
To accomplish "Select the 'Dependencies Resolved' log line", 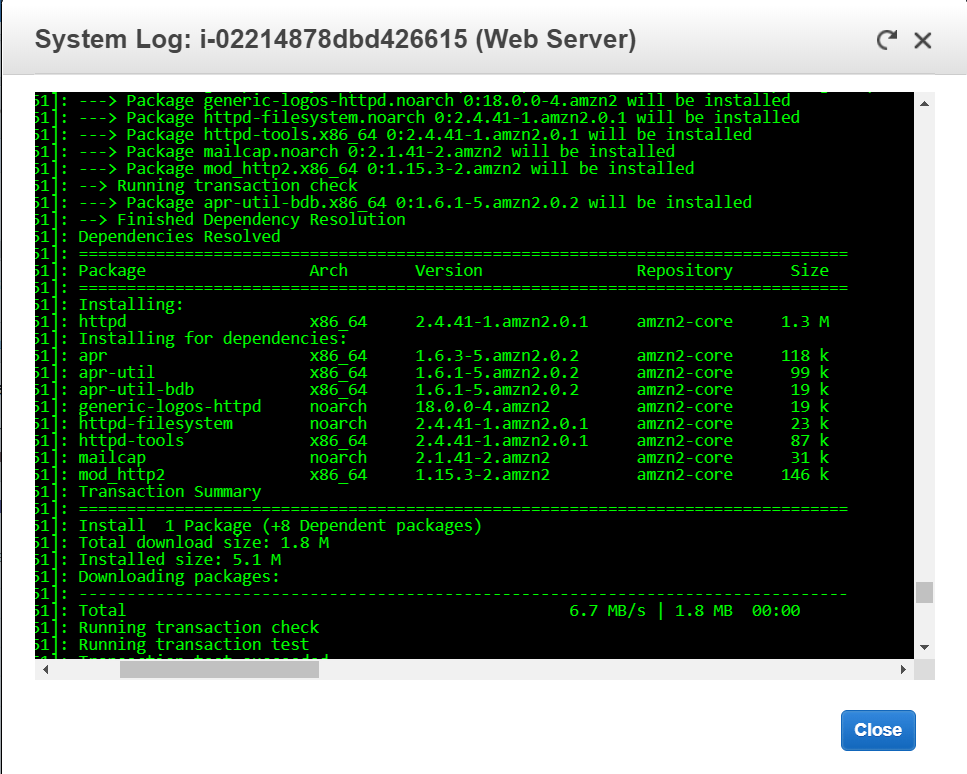I will (179, 236).
